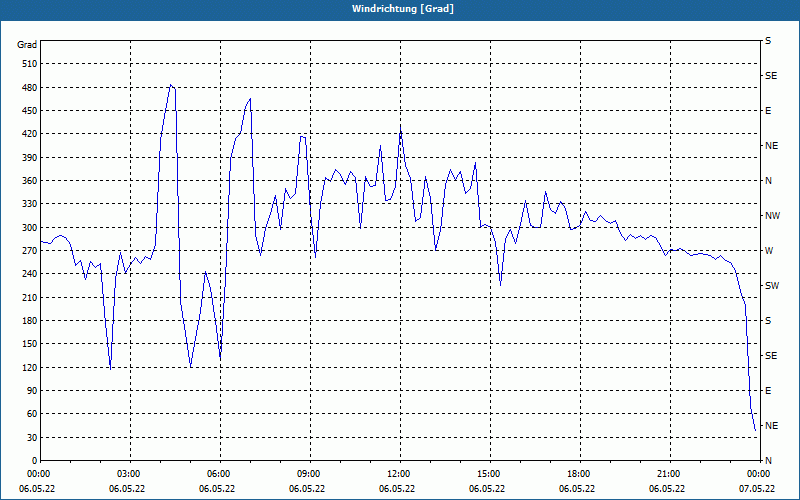Click the "Grad" unit label on the y-axis
Image resolution: width=800 pixels, height=500 pixels.
(27, 45)
